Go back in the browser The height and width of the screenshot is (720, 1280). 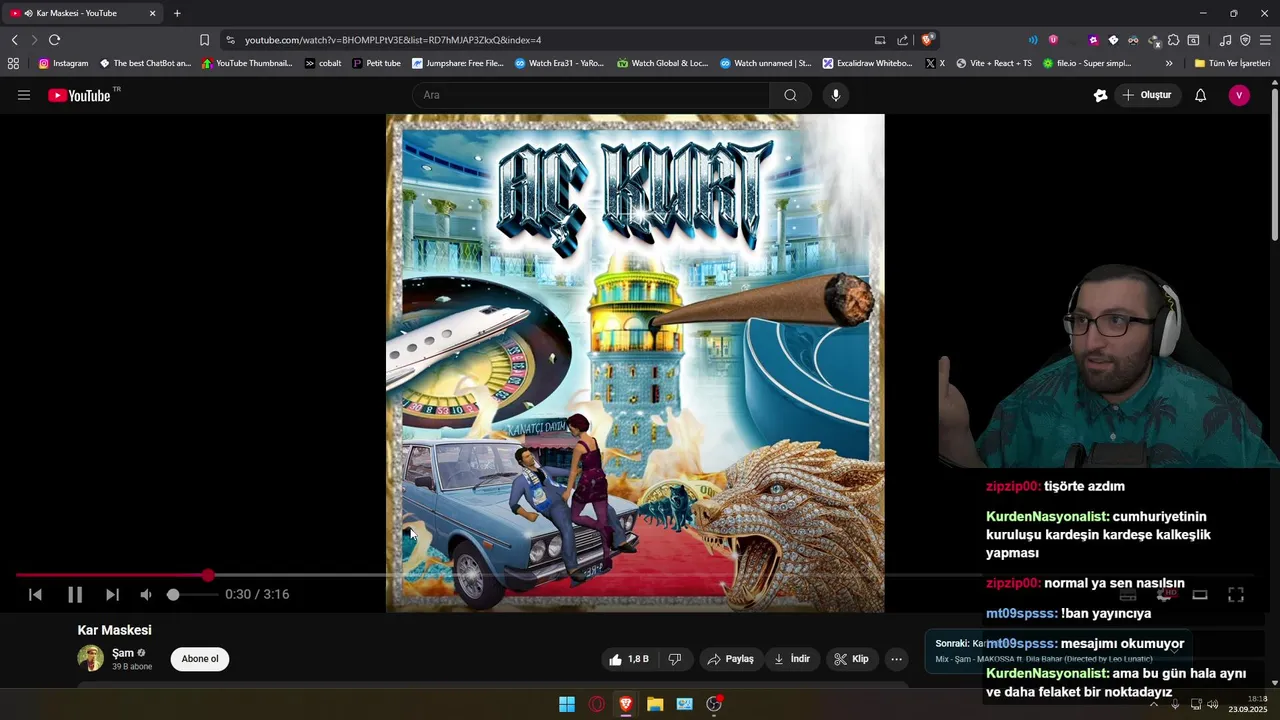point(14,40)
